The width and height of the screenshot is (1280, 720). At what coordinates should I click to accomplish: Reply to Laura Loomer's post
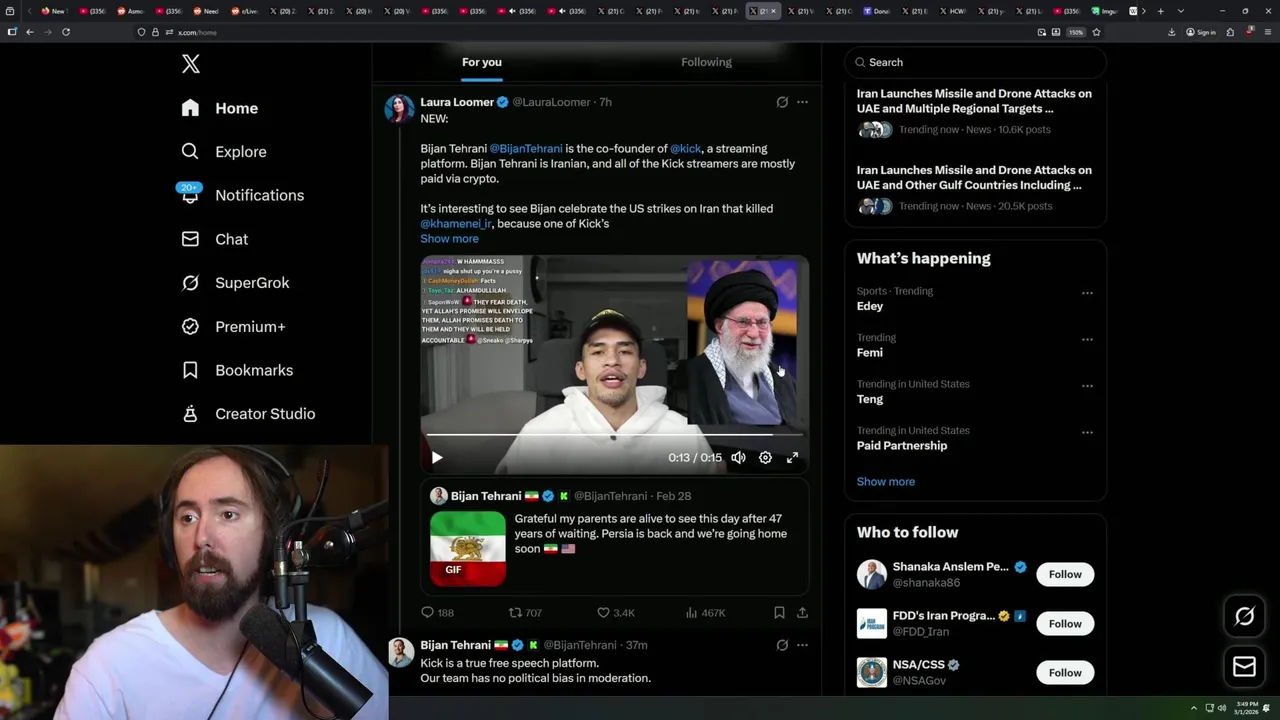tap(437, 612)
